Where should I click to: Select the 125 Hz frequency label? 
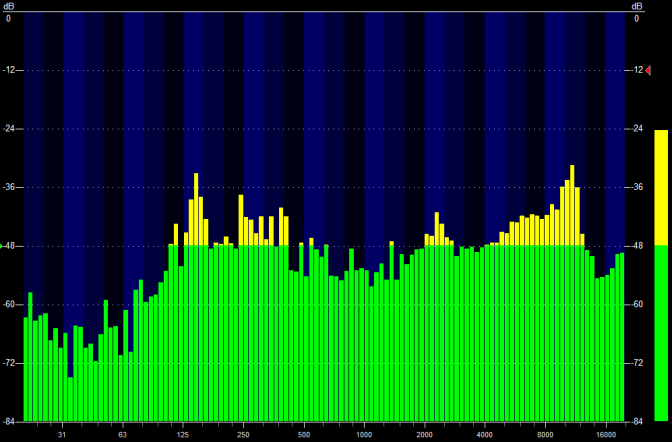[x=183, y=435]
